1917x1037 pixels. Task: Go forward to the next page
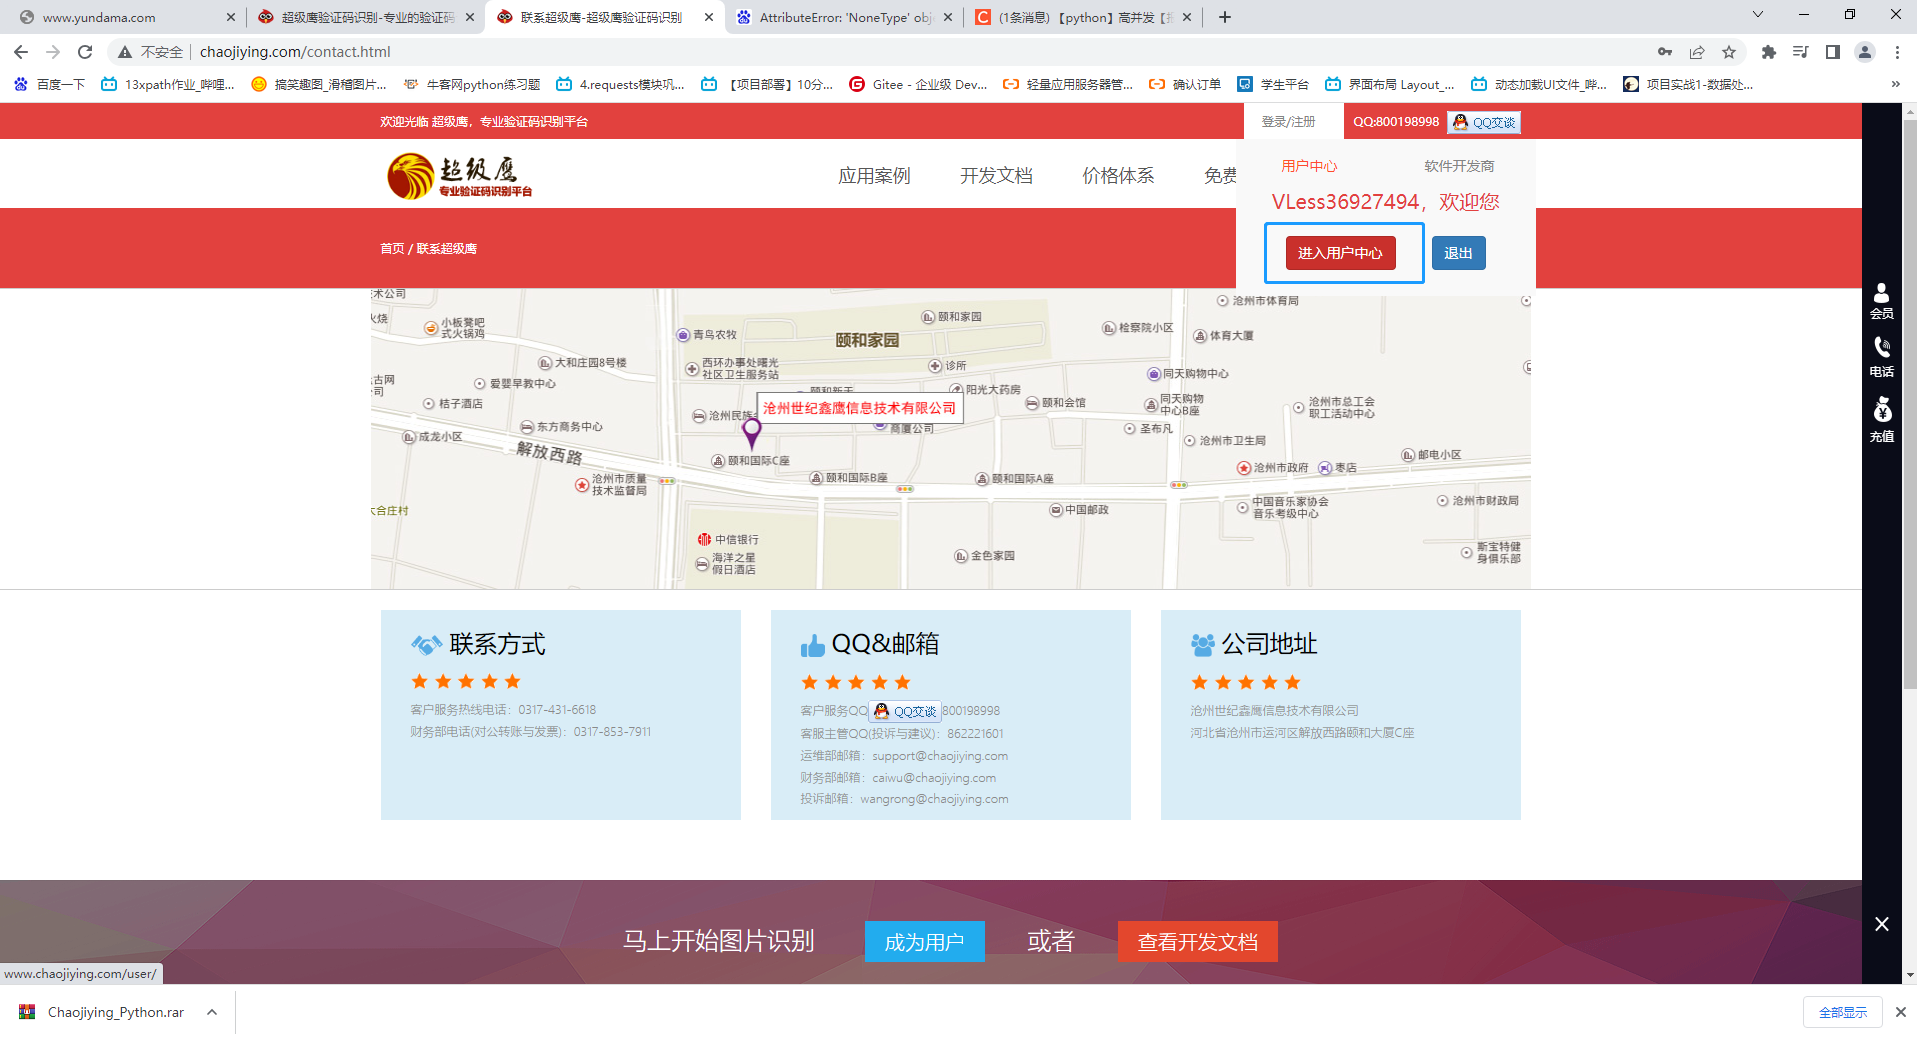[53, 52]
